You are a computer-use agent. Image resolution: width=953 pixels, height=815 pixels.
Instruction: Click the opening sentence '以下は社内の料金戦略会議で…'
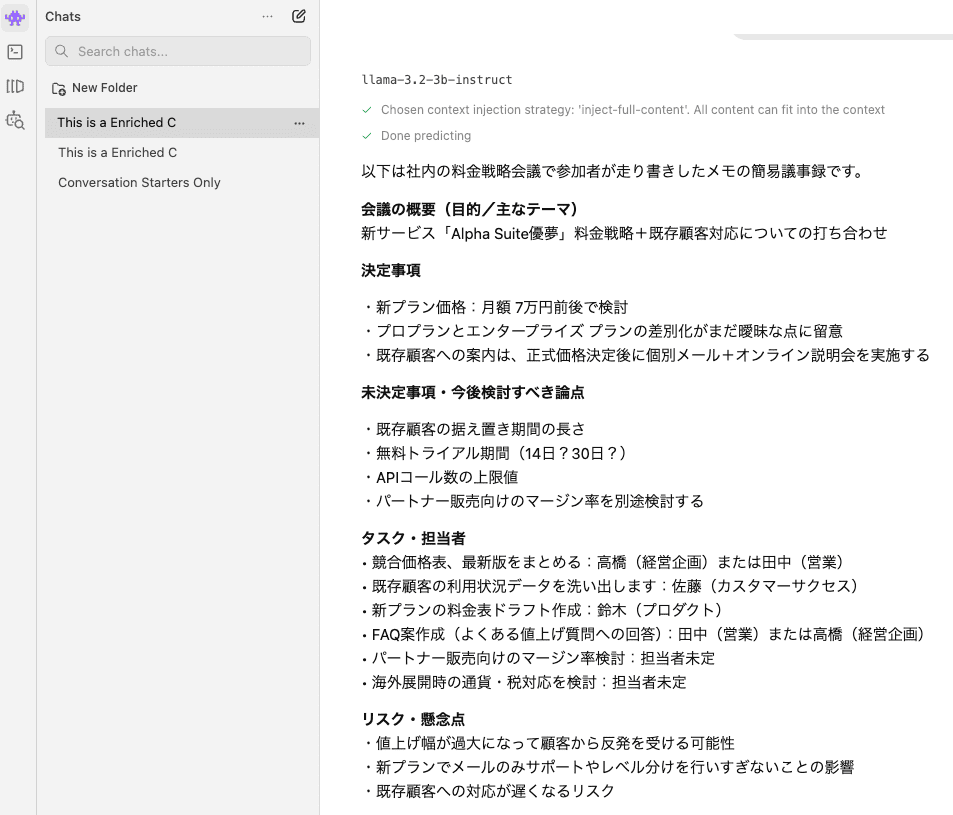tap(613, 171)
